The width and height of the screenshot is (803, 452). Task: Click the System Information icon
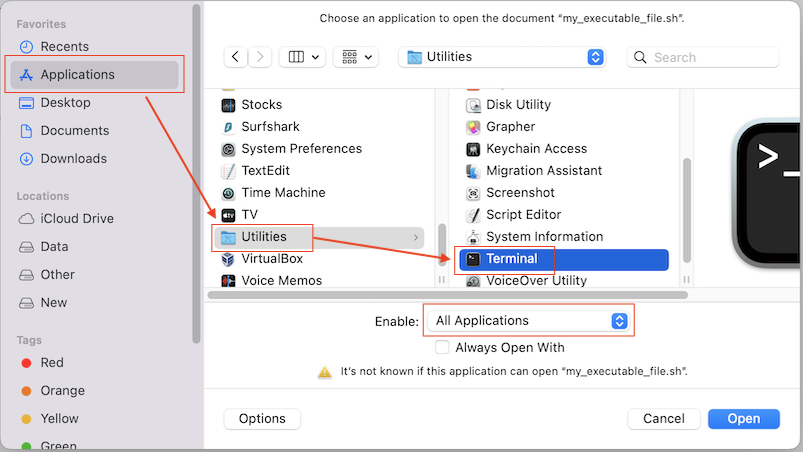click(x=473, y=237)
